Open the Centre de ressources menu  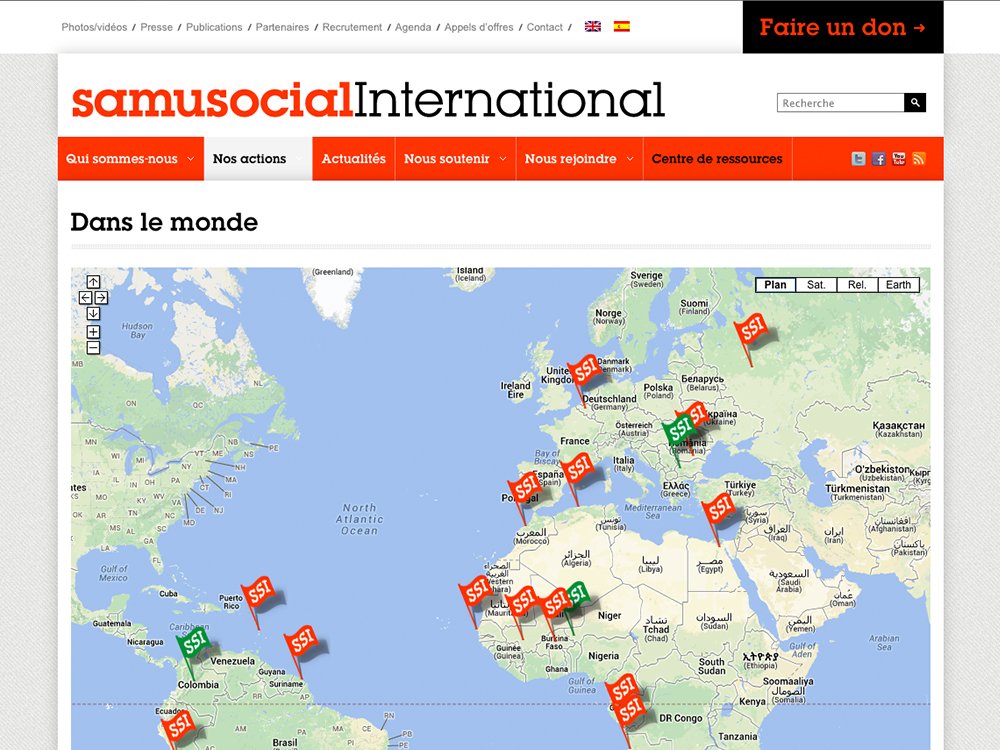pyautogui.click(x=717, y=159)
